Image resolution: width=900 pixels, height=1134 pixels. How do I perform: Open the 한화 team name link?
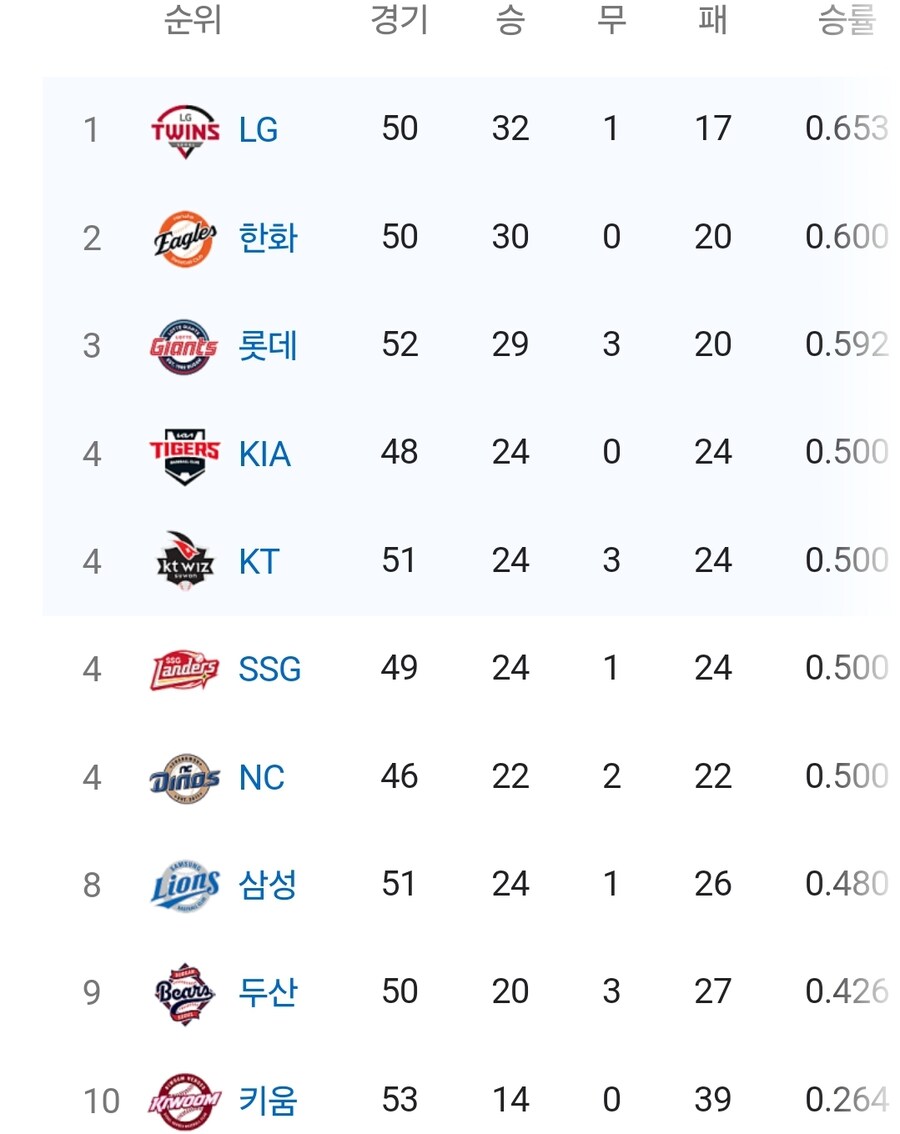point(268,238)
